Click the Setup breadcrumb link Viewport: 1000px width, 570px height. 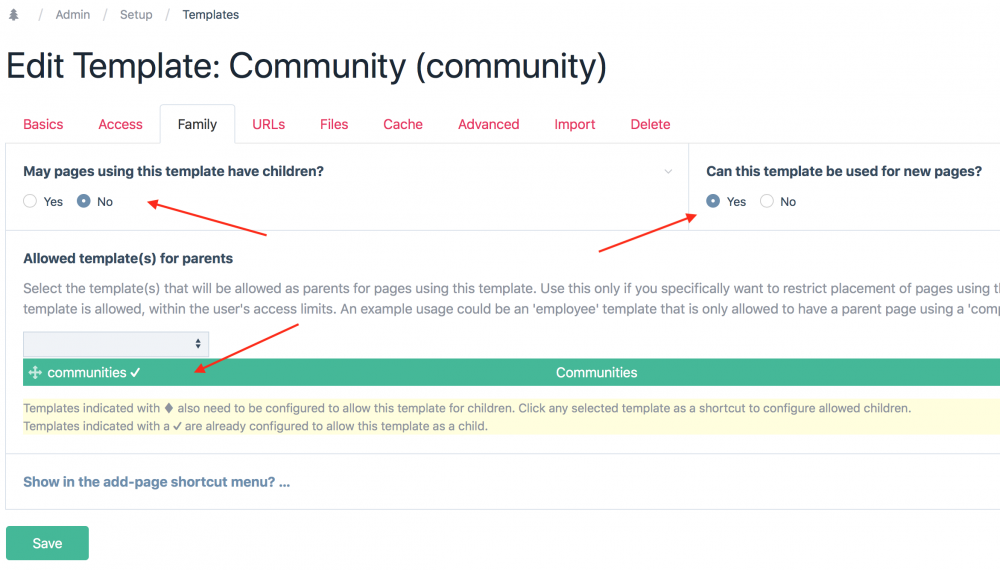point(136,15)
